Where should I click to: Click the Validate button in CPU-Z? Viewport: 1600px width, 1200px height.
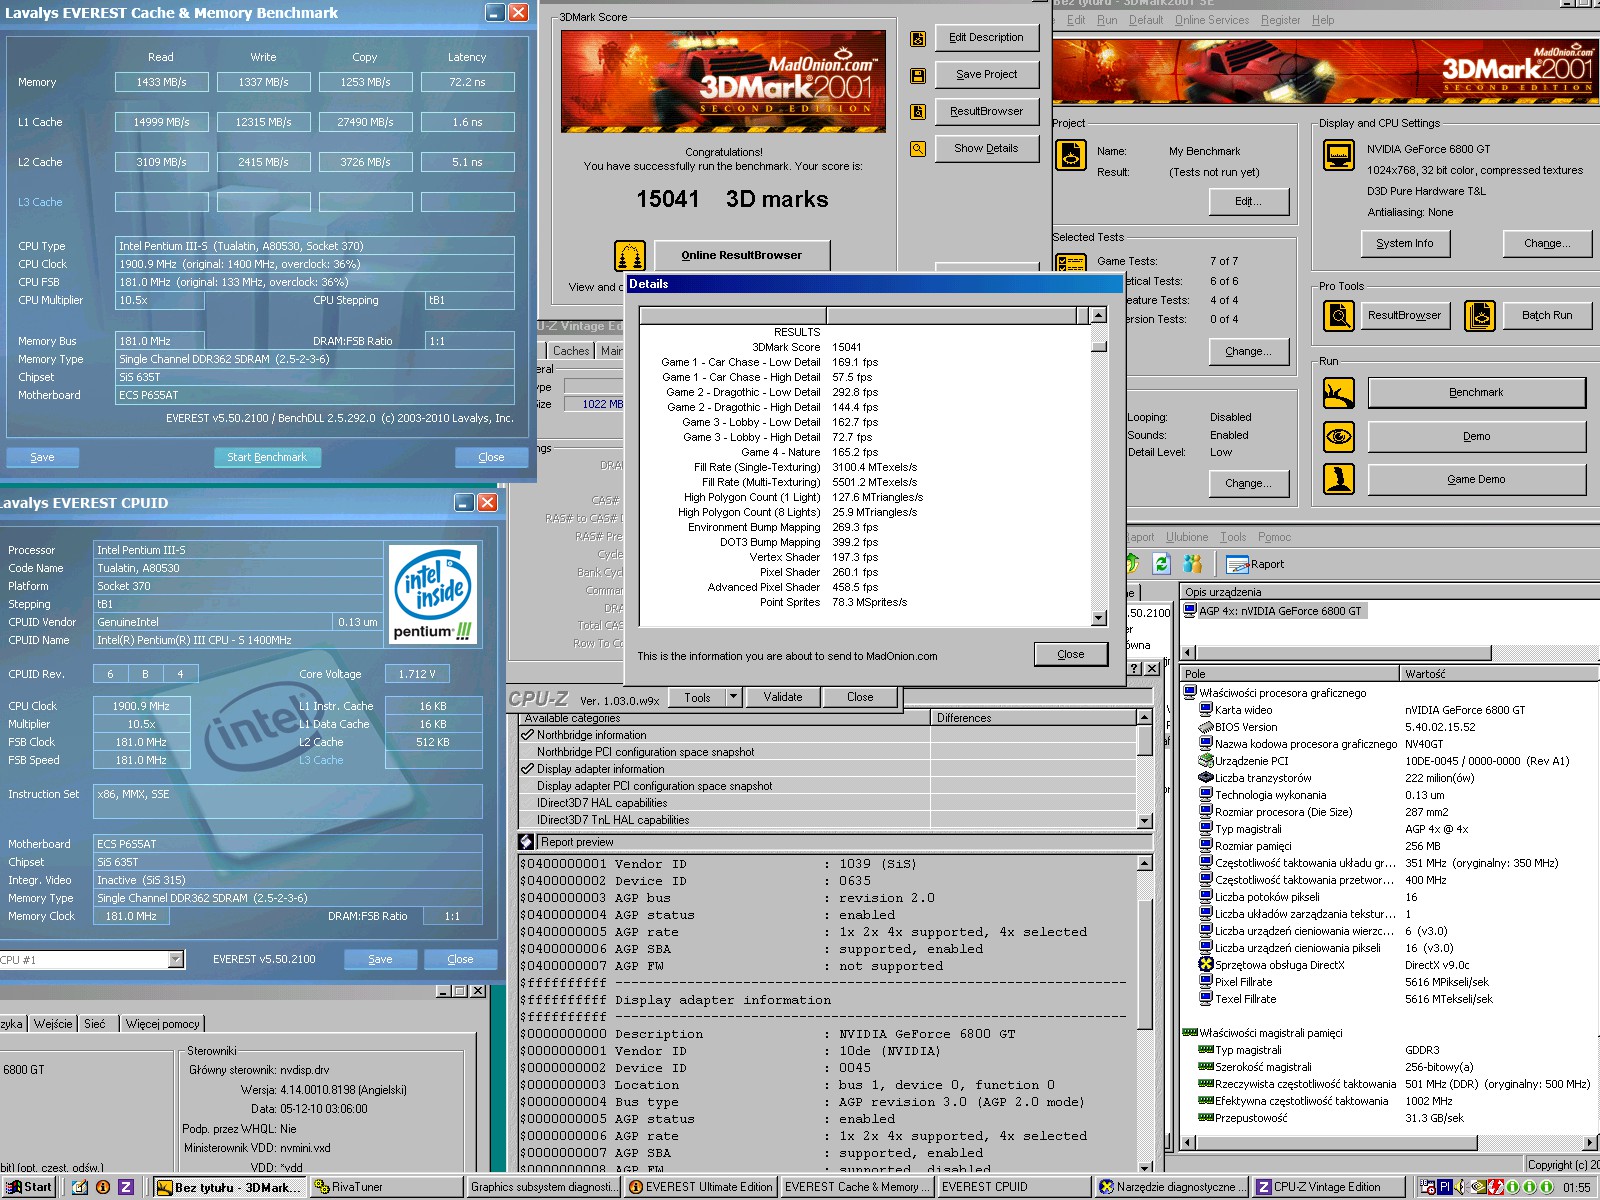tap(783, 697)
